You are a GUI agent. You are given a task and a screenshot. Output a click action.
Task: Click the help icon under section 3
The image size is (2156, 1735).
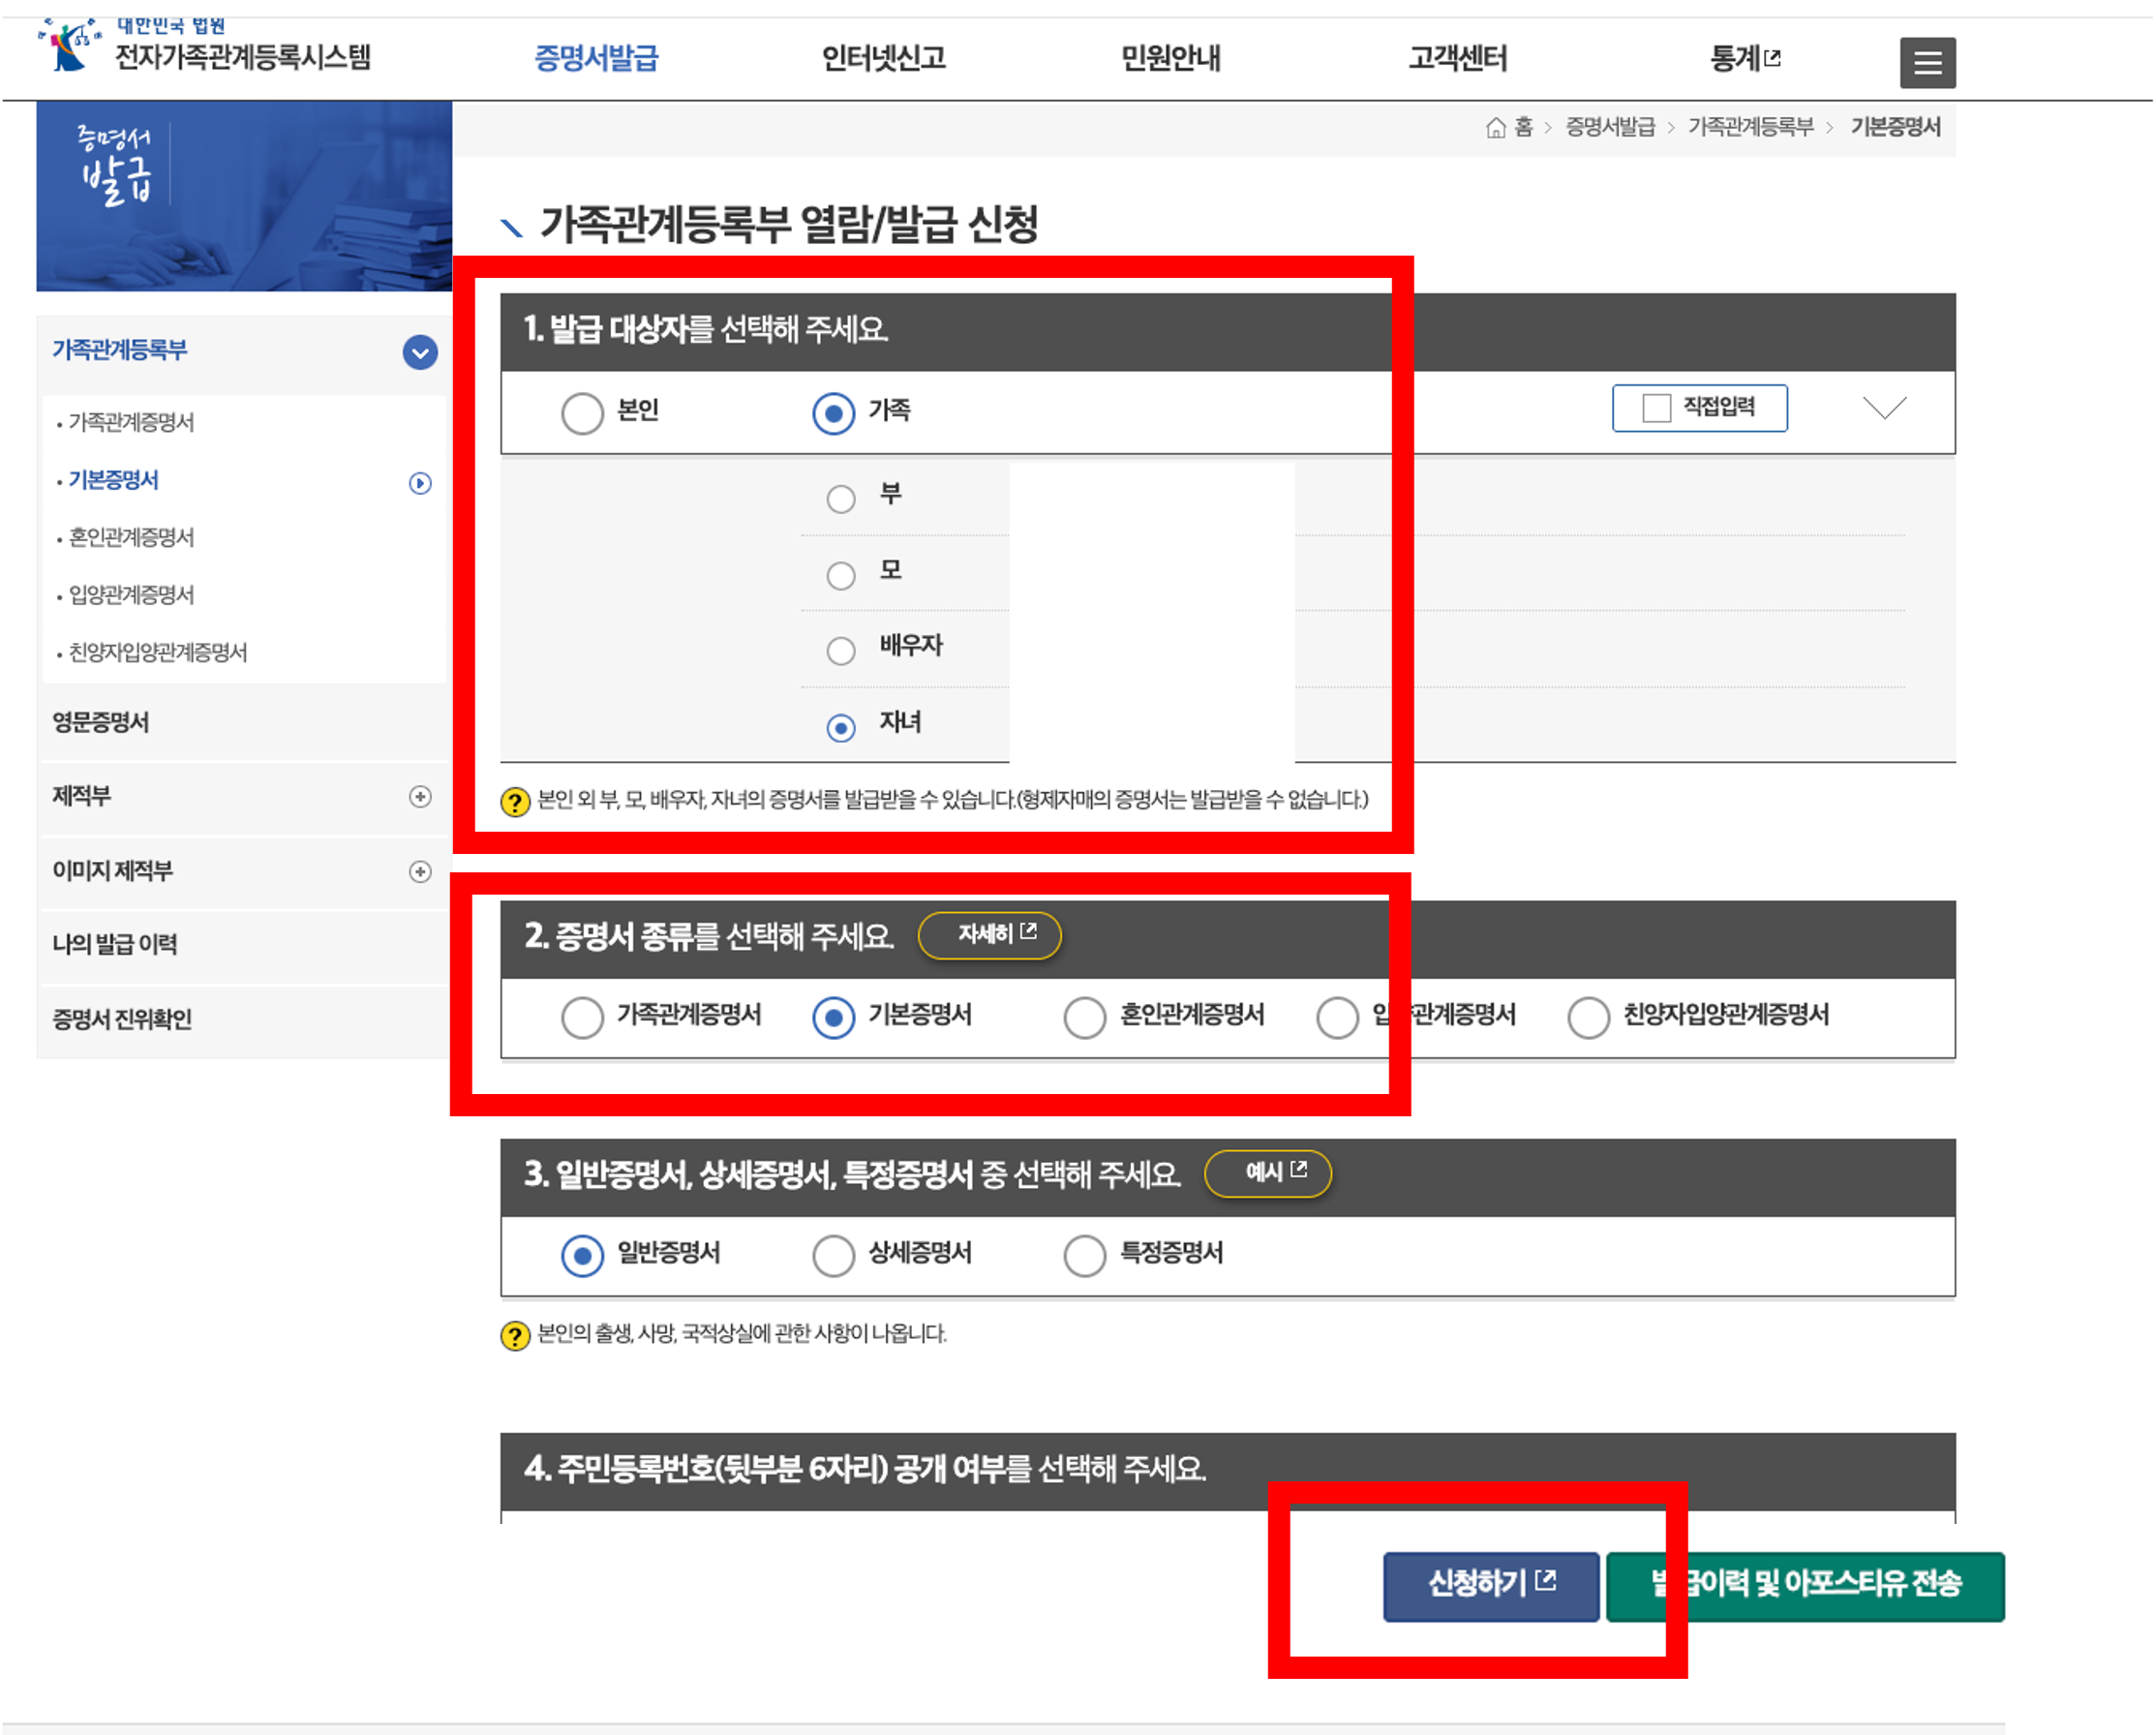pyautogui.click(x=513, y=1337)
